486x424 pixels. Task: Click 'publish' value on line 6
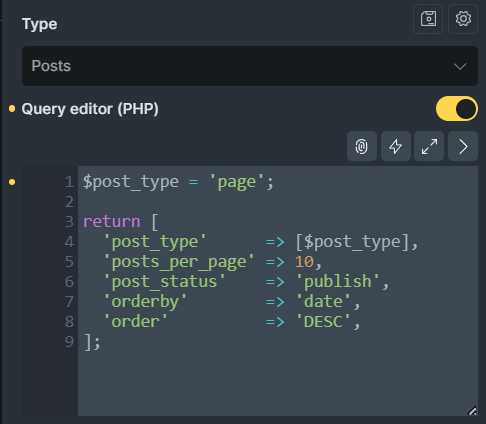(337, 282)
